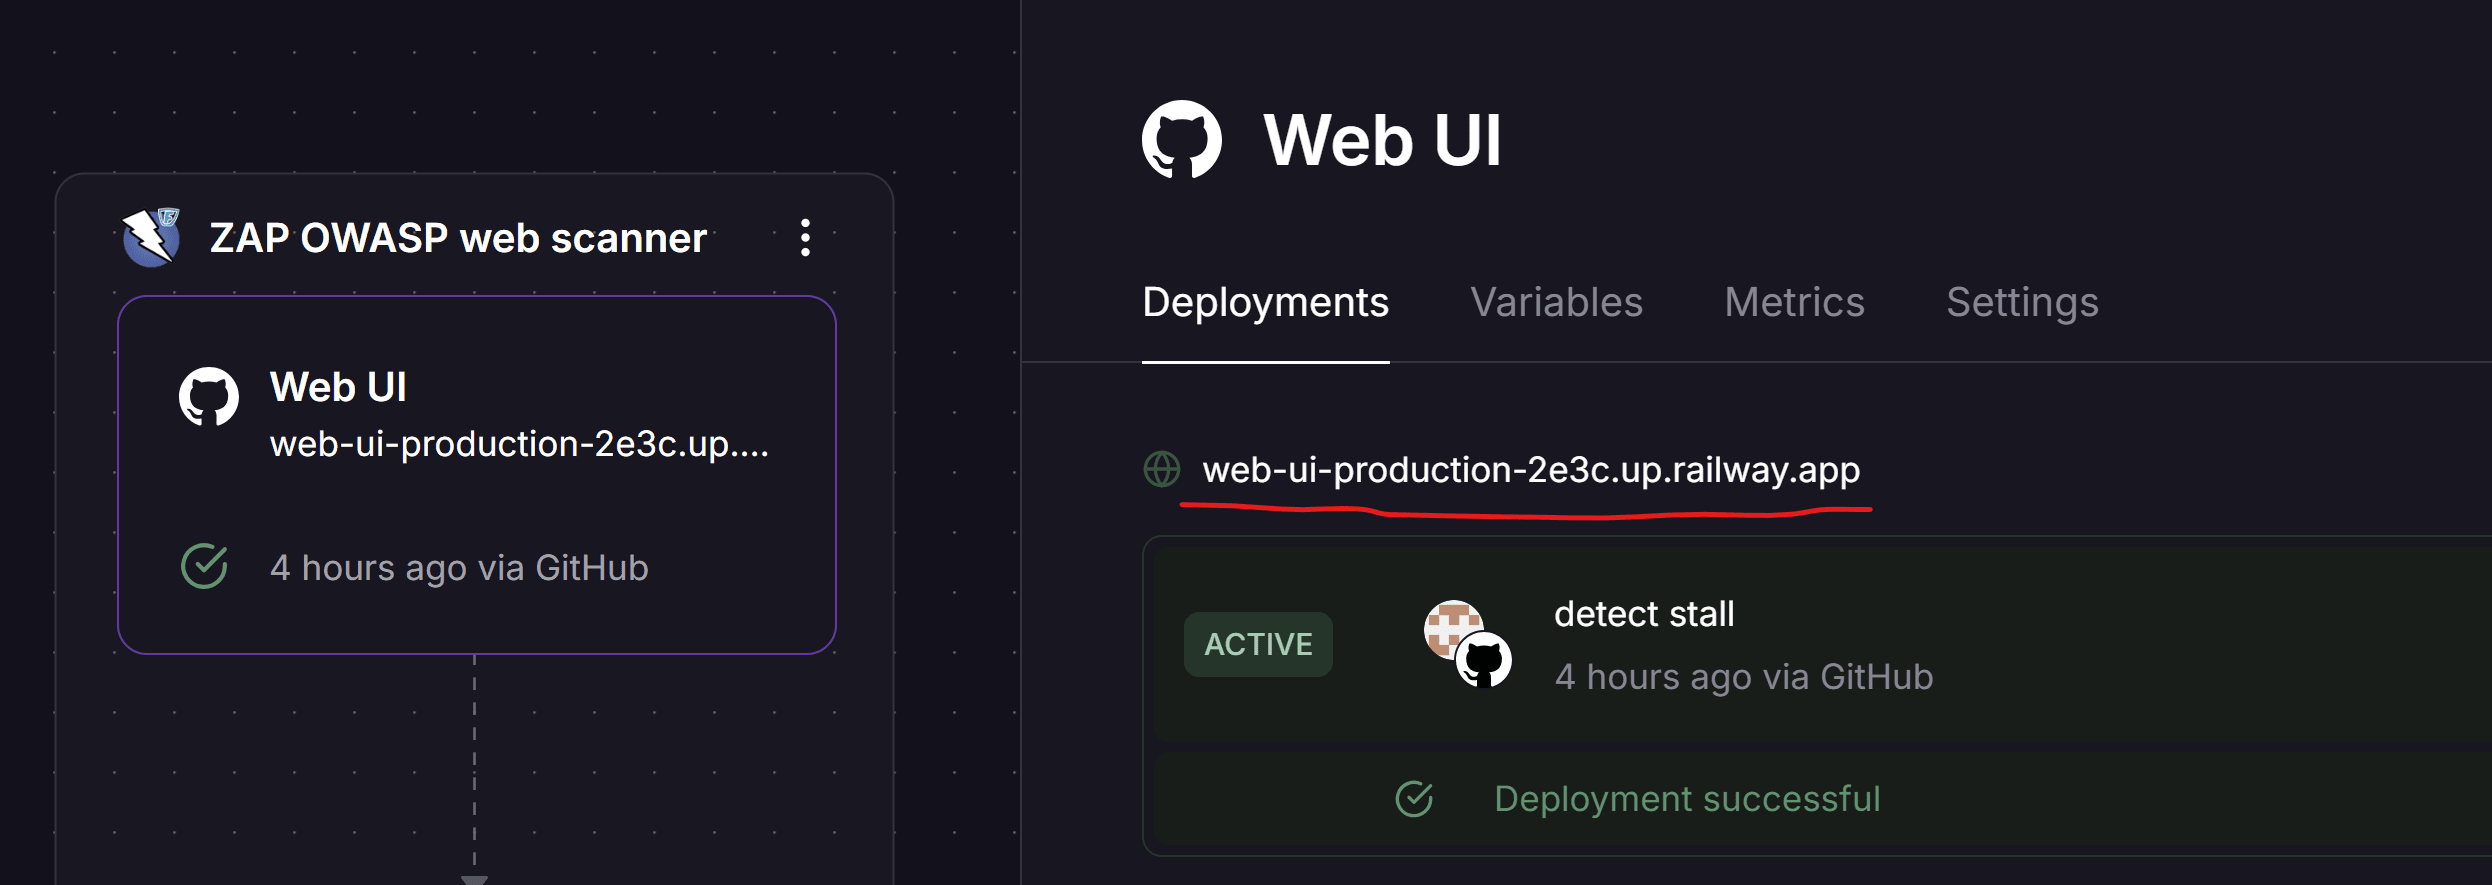Click GitHub icon on Web UI service card
Viewport: 2492px width, 885px height.
pos(209,397)
